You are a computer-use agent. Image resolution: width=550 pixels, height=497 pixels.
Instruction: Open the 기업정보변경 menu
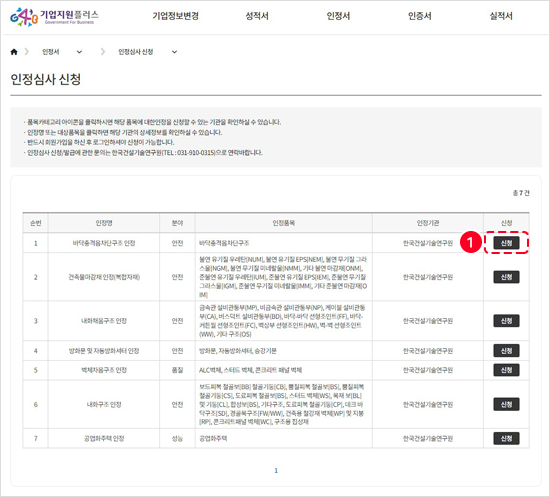[175, 16]
